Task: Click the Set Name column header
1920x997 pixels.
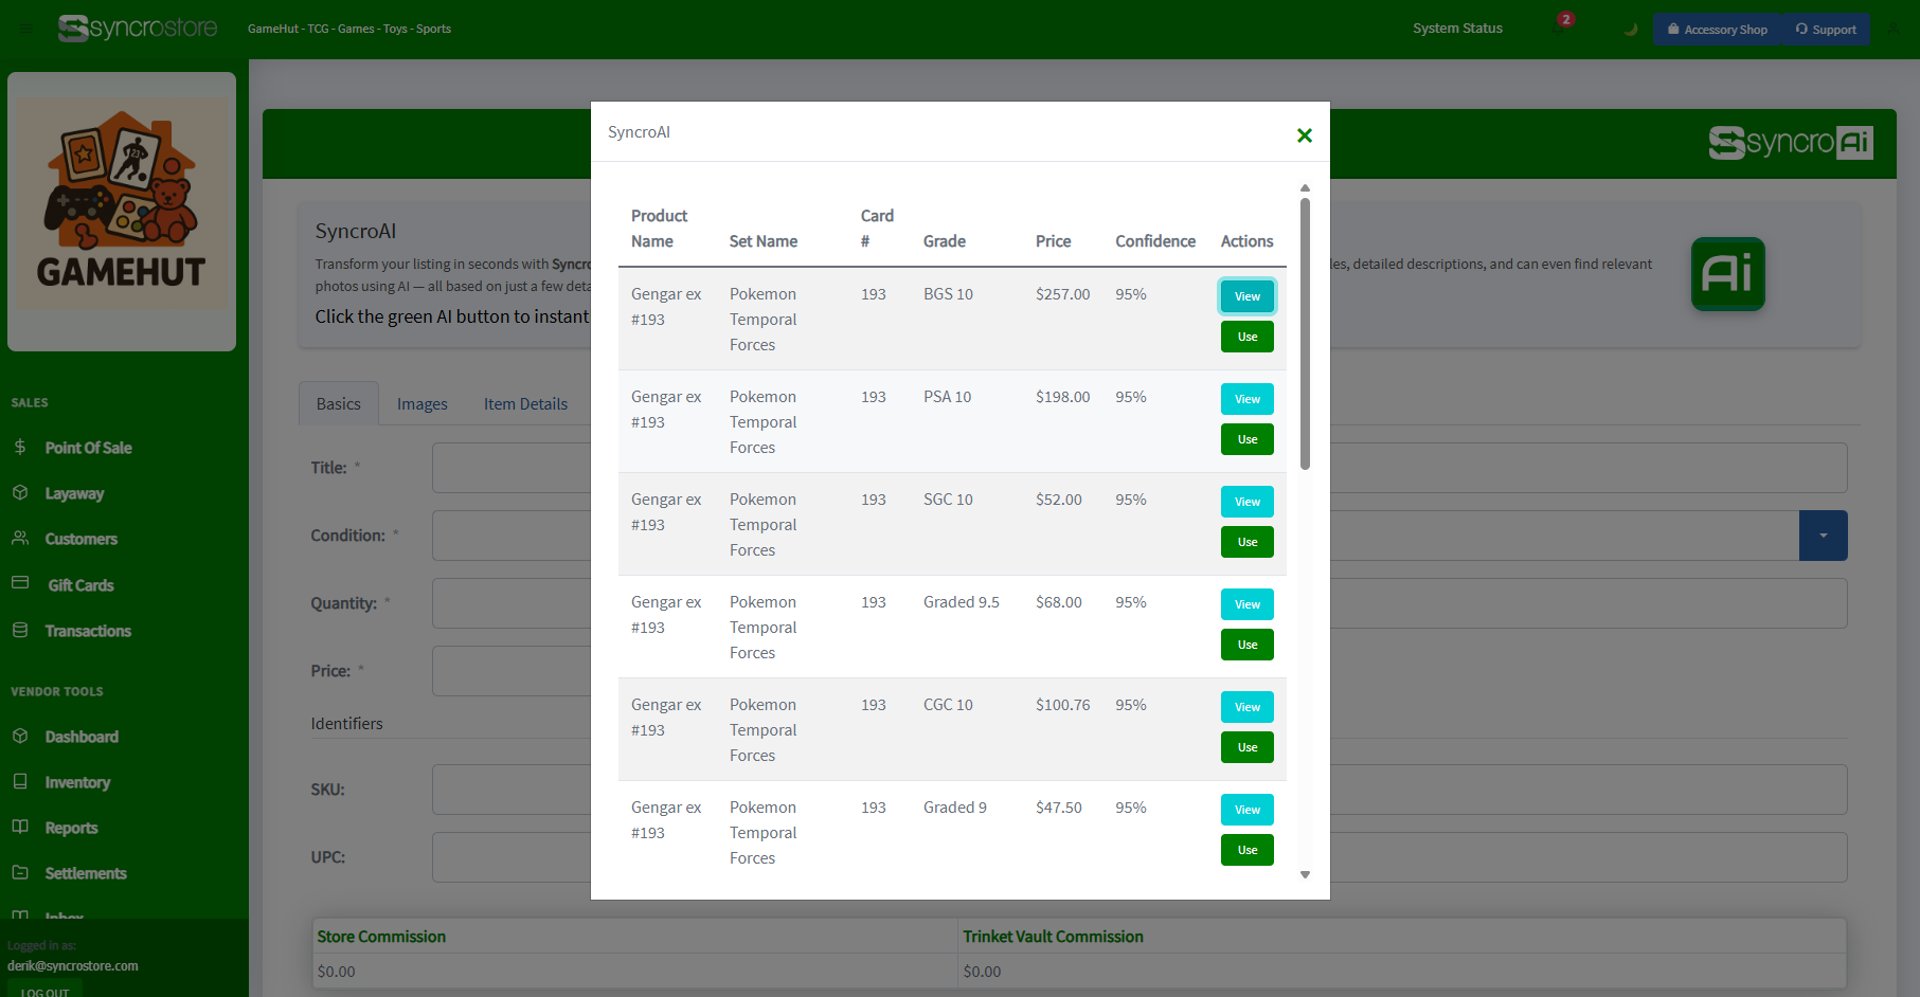Action: pos(763,241)
